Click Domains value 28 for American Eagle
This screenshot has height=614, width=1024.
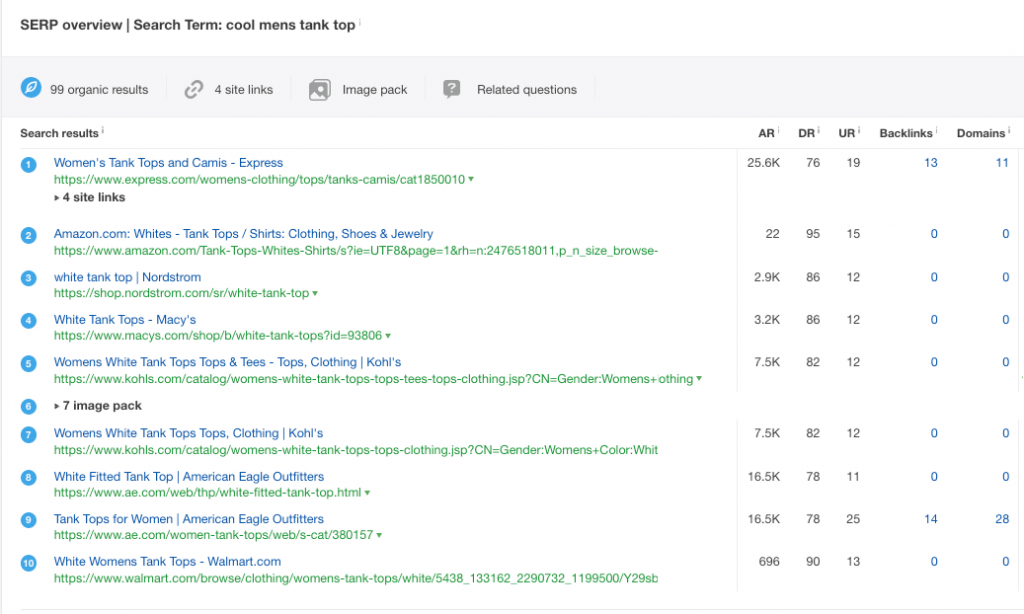(1002, 519)
